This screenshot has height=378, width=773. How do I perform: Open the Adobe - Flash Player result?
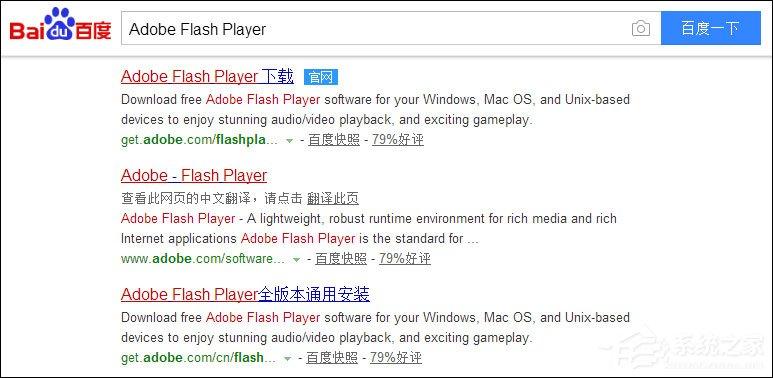(194, 175)
